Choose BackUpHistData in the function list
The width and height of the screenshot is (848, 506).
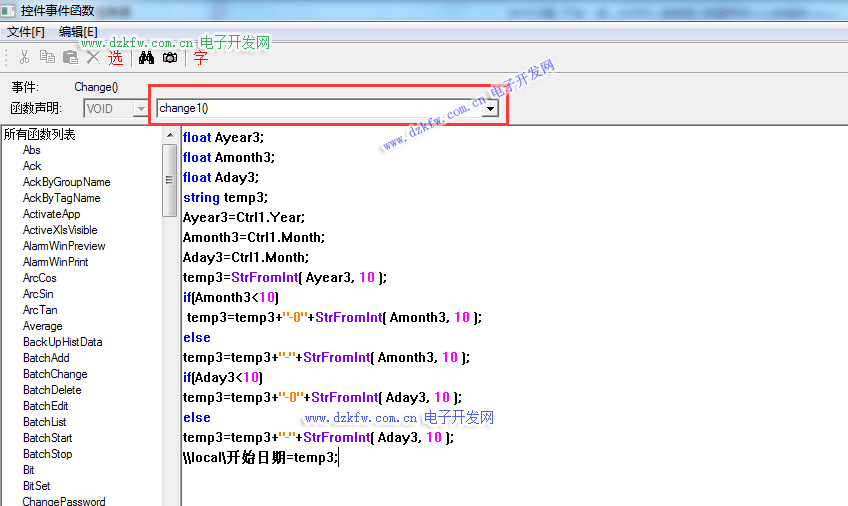[x=62, y=342]
